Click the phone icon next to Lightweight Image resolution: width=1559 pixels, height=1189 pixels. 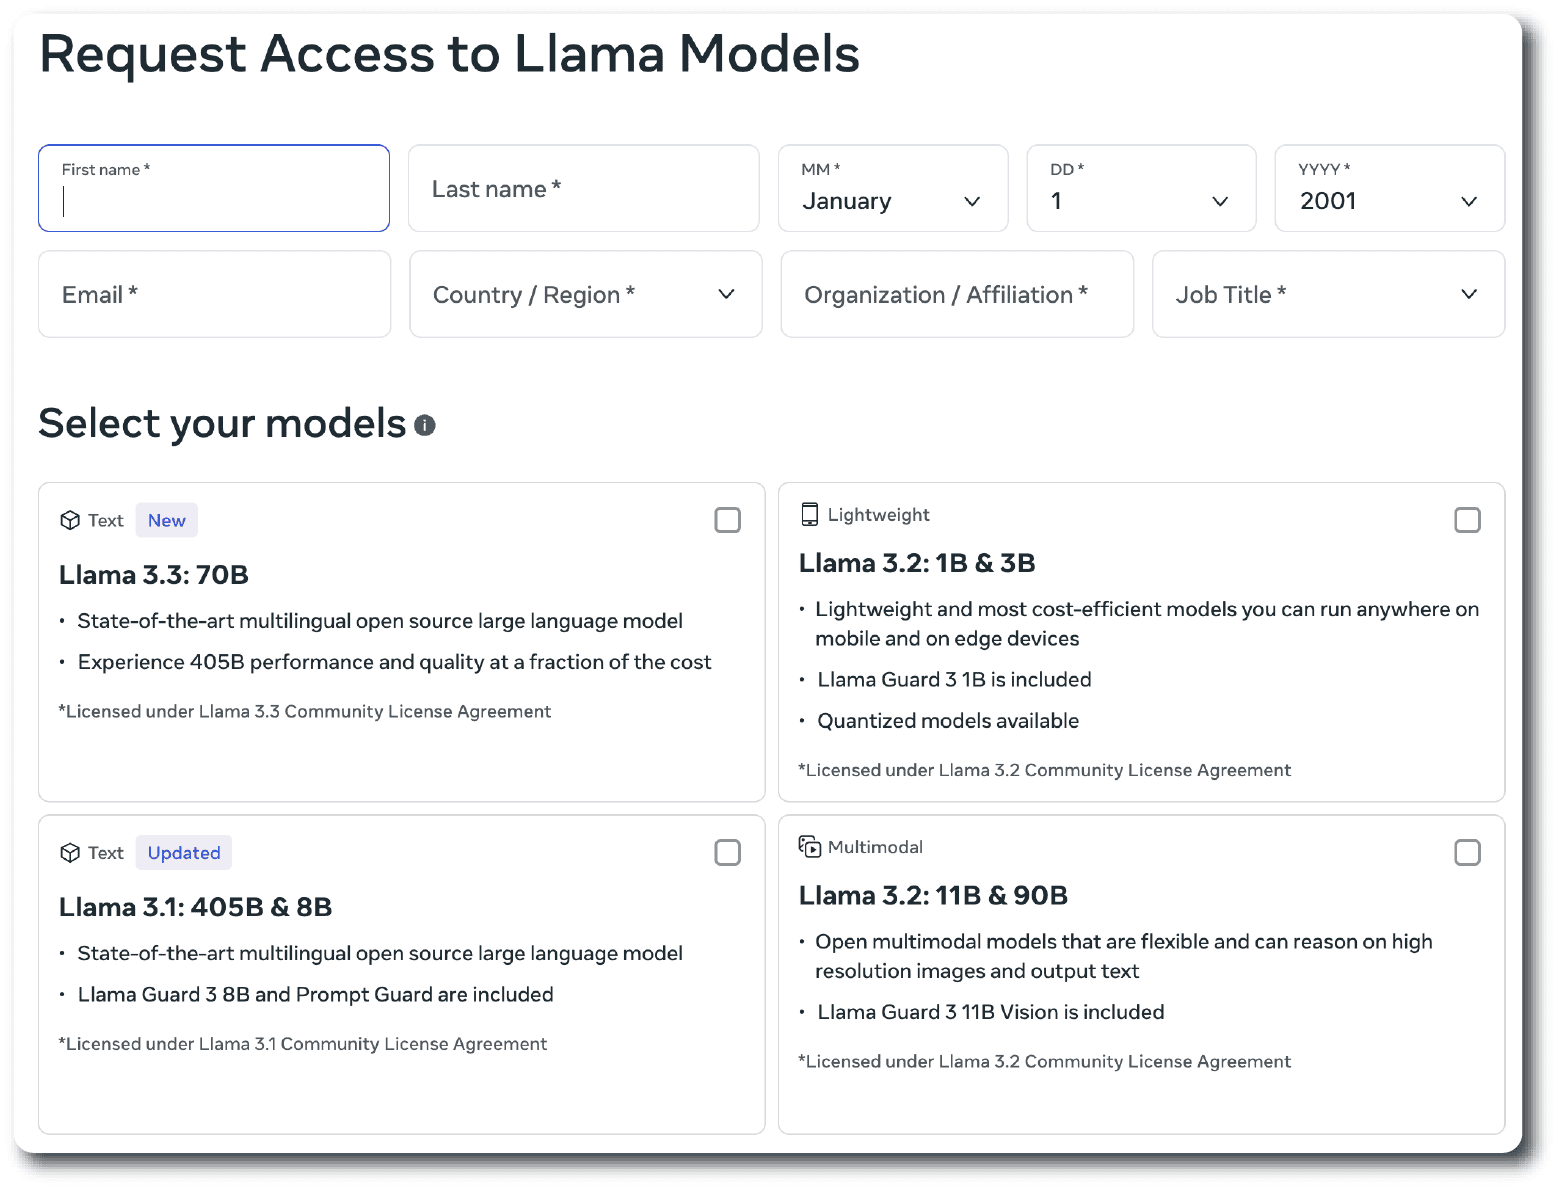pyautogui.click(x=809, y=514)
